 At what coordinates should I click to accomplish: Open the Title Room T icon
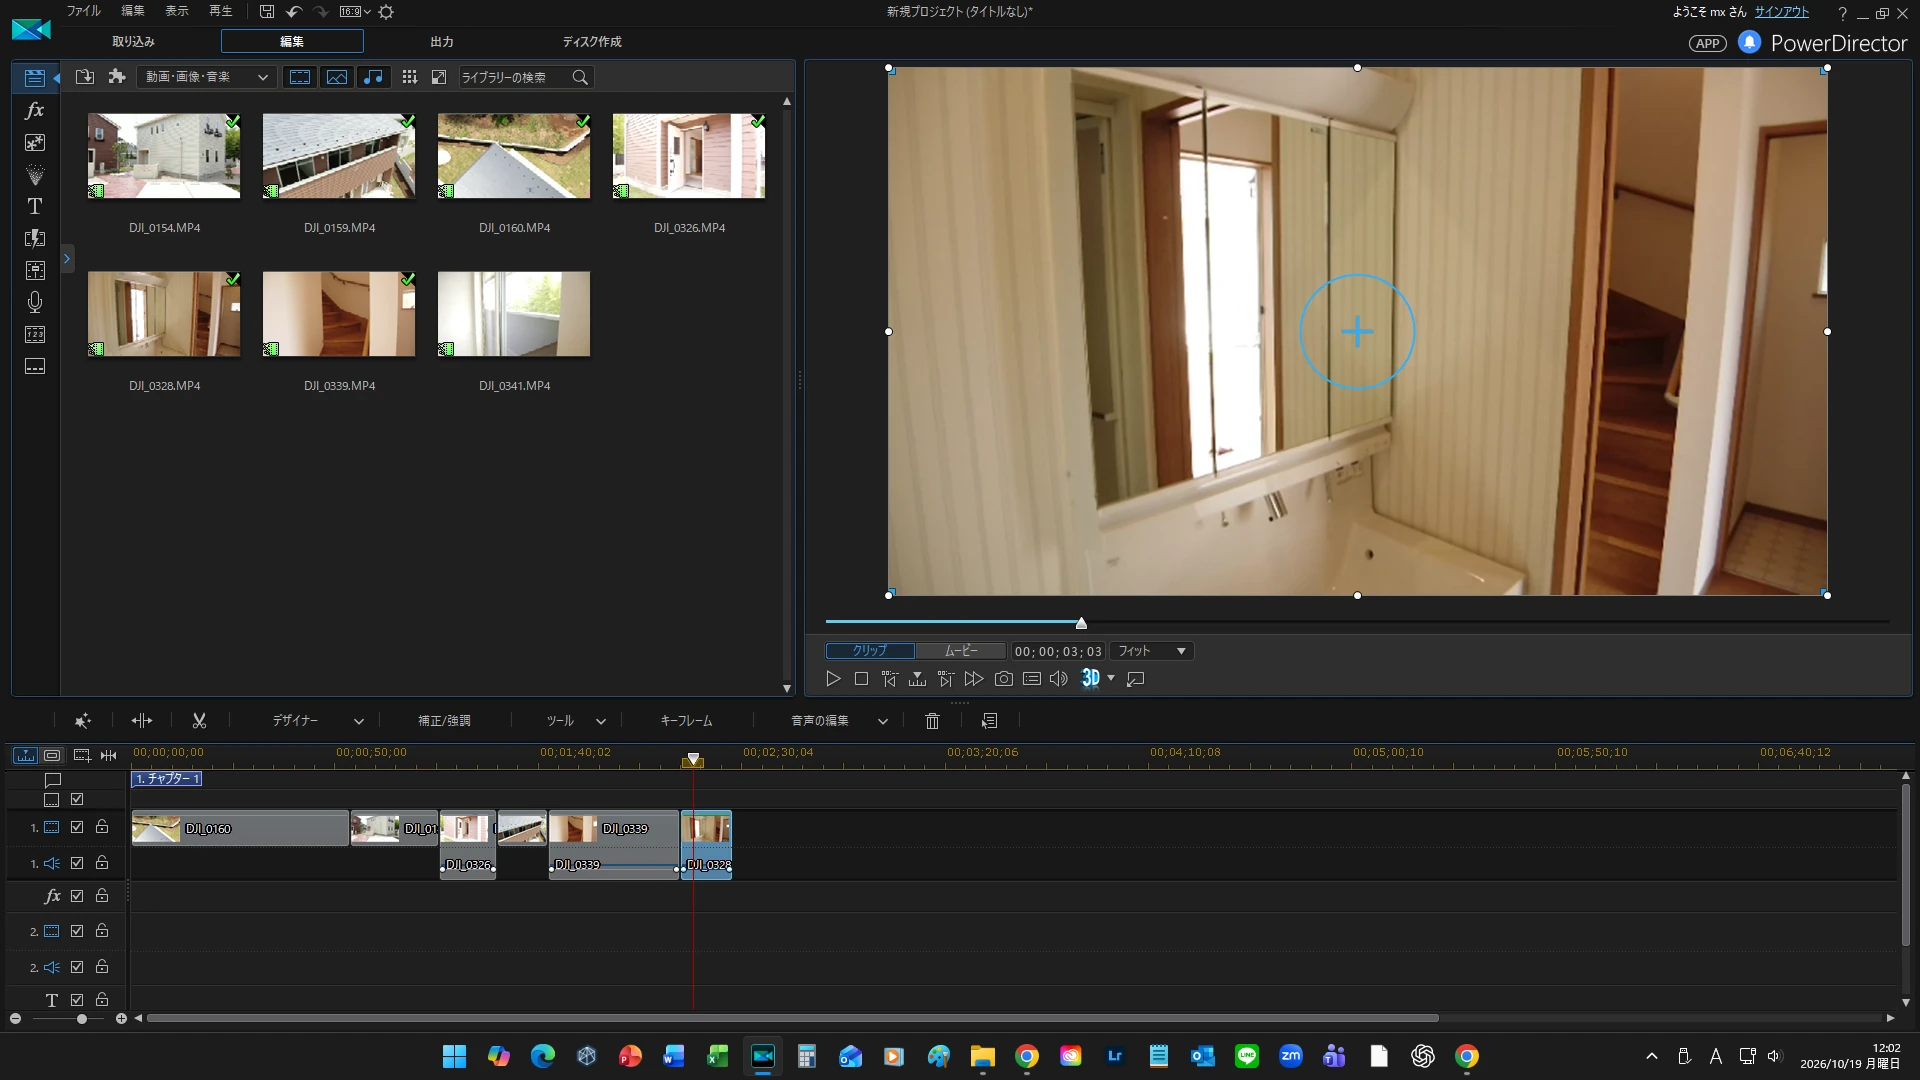[35, 206]
